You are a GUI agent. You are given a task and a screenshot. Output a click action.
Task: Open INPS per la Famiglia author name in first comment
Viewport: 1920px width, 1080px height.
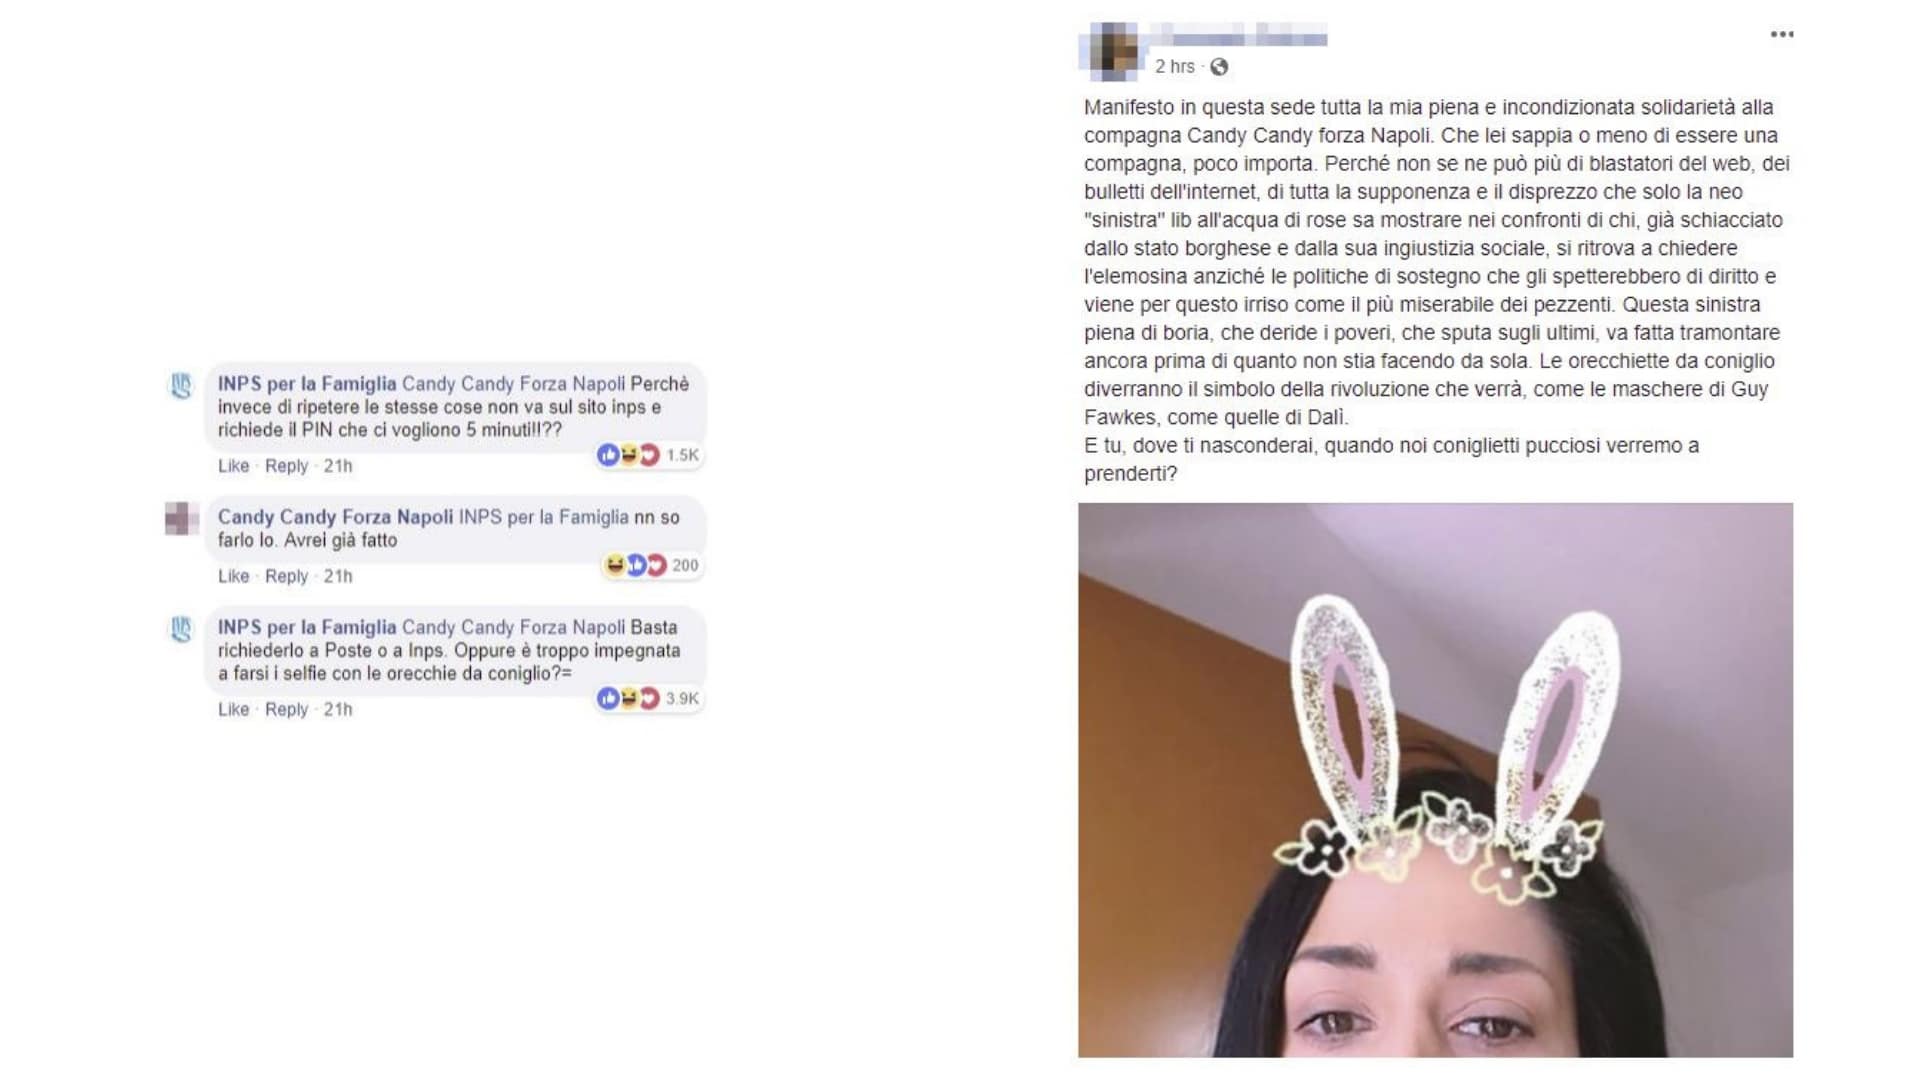pyautogui.click(x=307, y=384)
